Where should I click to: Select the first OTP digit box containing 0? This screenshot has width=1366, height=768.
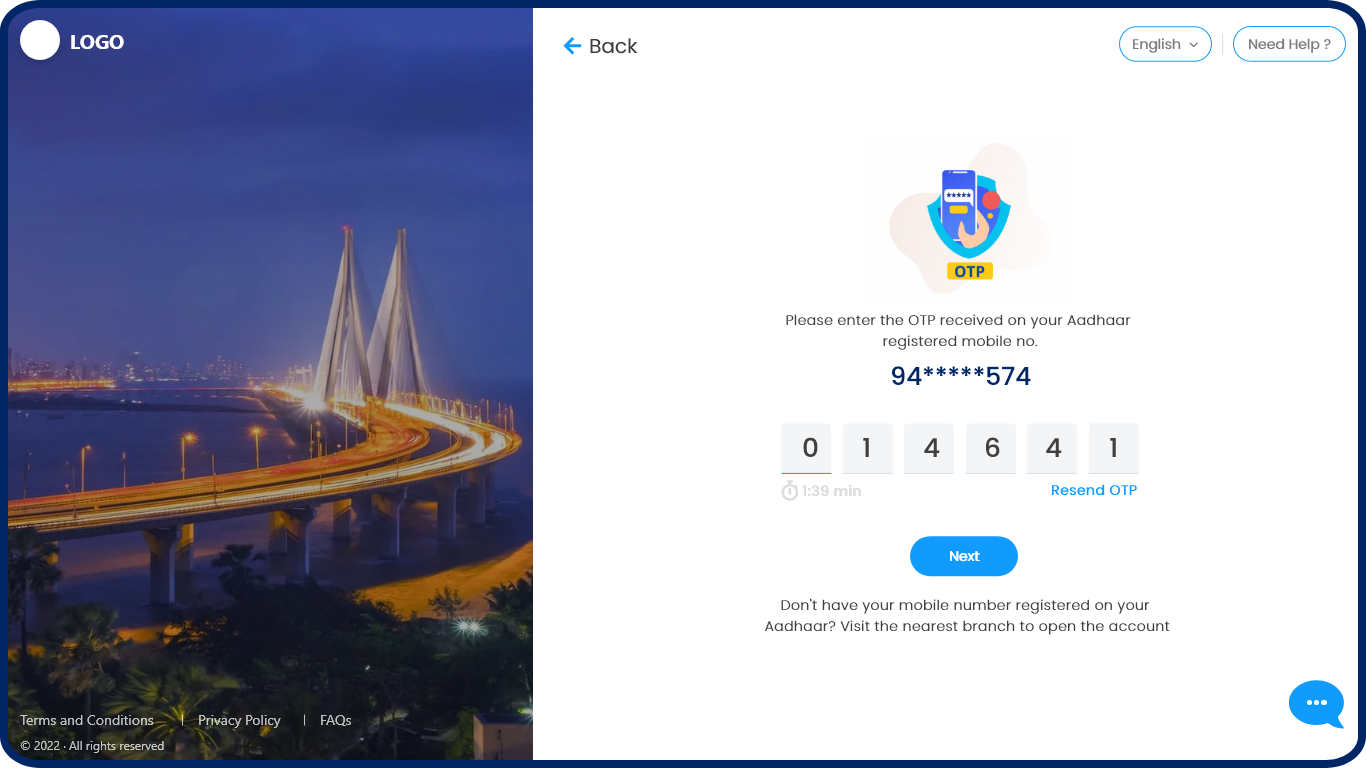(806, 448)
